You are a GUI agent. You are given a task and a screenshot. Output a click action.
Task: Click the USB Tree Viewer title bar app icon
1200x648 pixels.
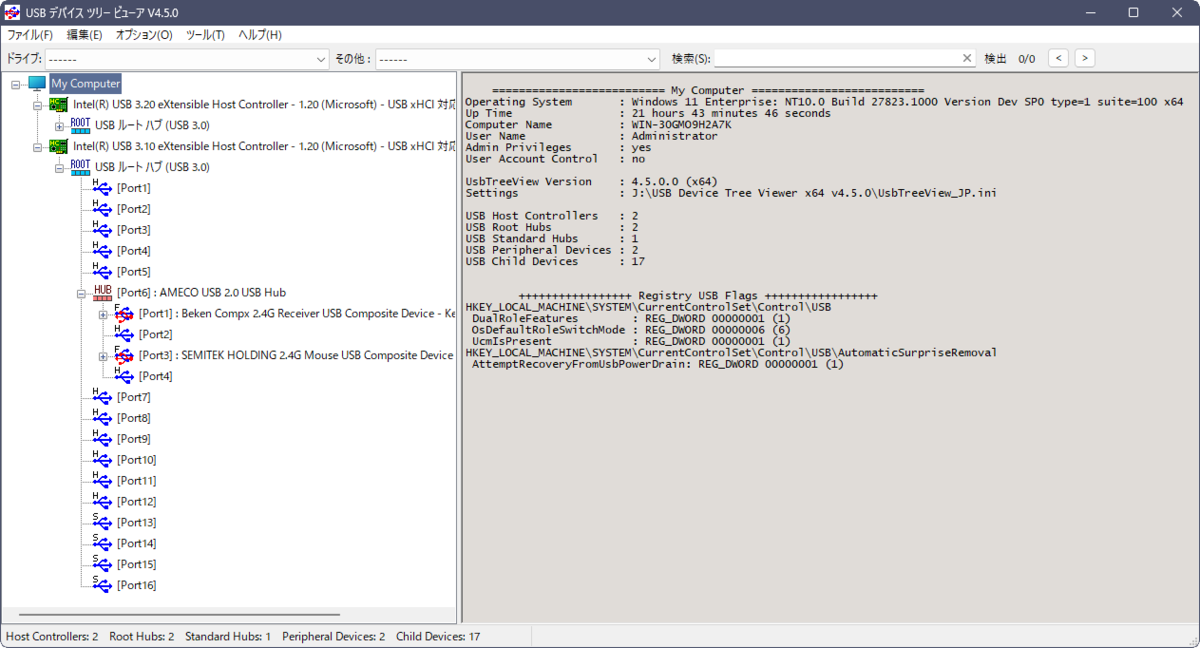(x=14, y=12)
